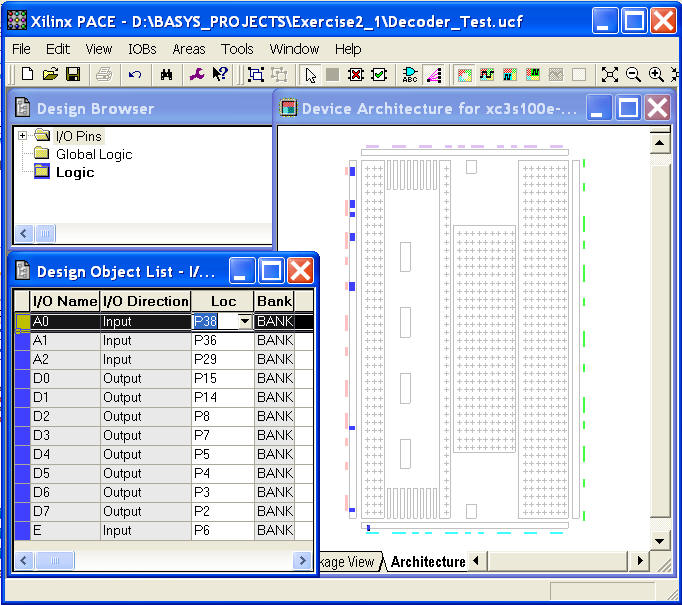Select the arrow pointer tool

point(310,75)
